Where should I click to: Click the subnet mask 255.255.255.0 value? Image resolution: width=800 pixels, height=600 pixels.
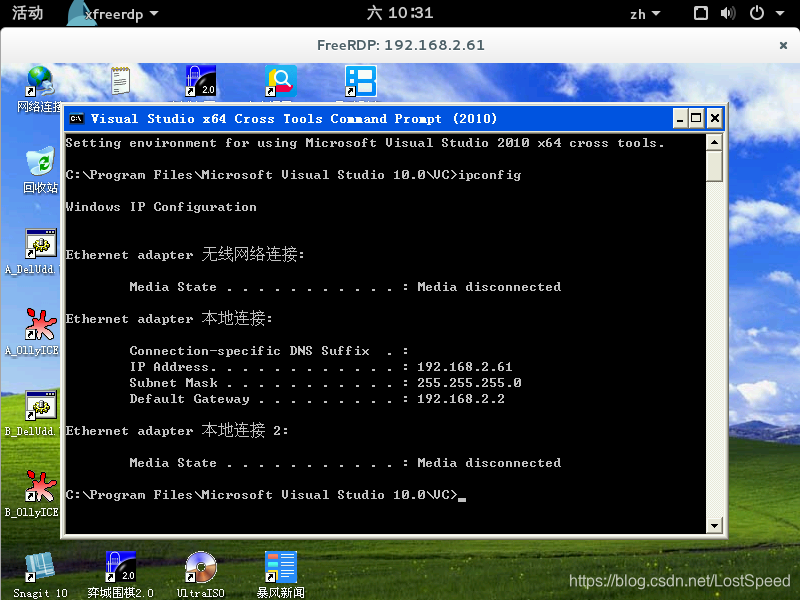click(x=469, y=383)
